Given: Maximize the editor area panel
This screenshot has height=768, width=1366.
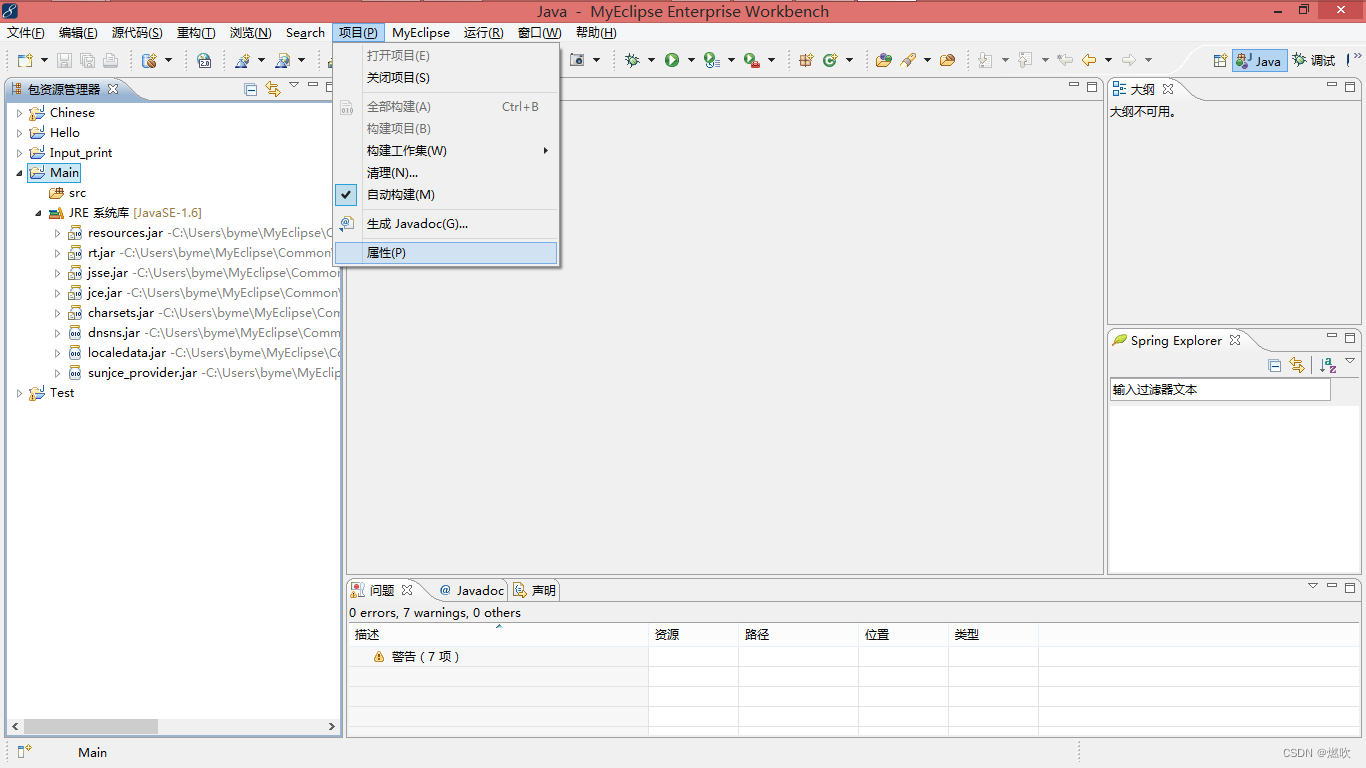Looking at the screenshot, I should 1092,86.
